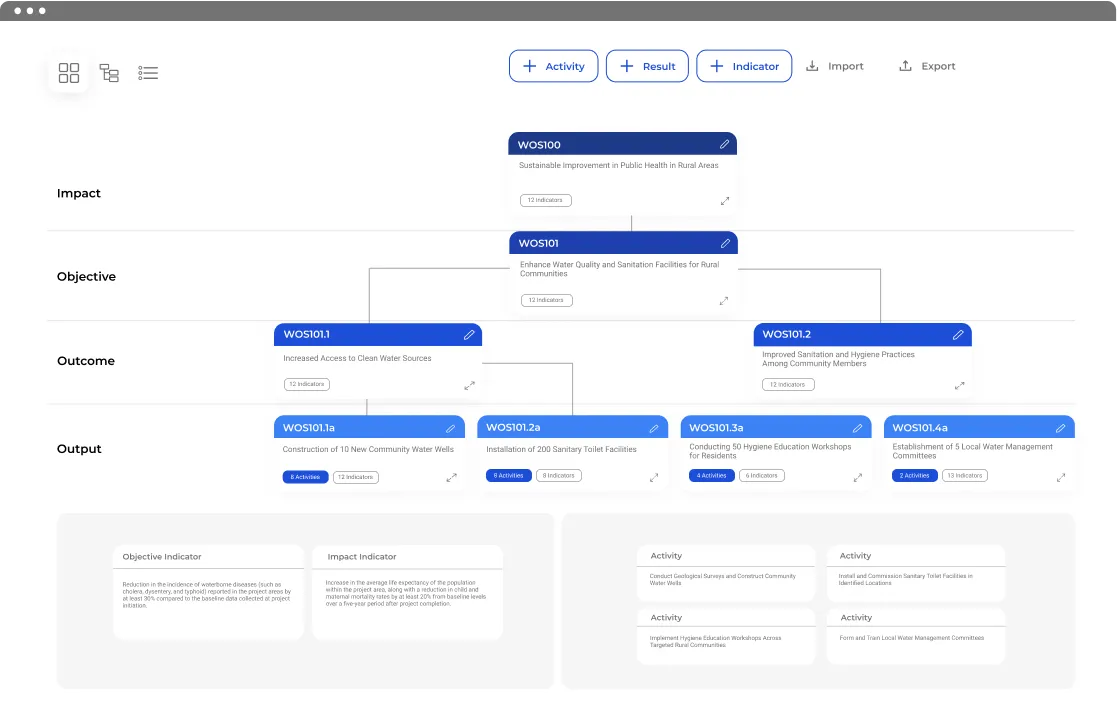Open 8 Indicators tag on WOS101.2a

point(558,475)
